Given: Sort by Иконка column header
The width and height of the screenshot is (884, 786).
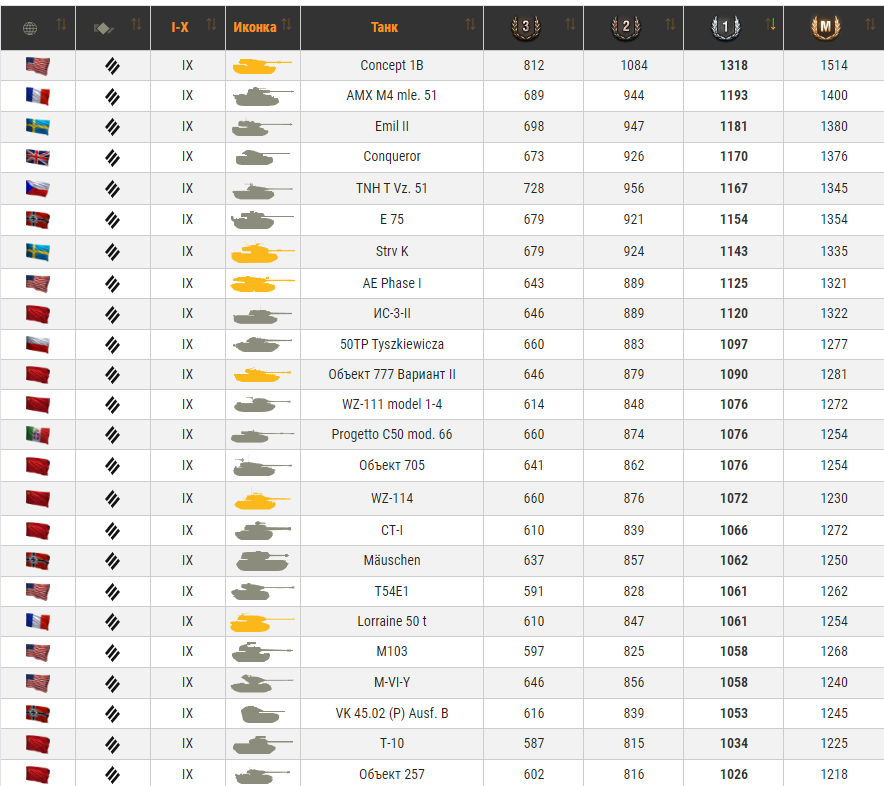Looking at the screenshot, I should 255,27.
